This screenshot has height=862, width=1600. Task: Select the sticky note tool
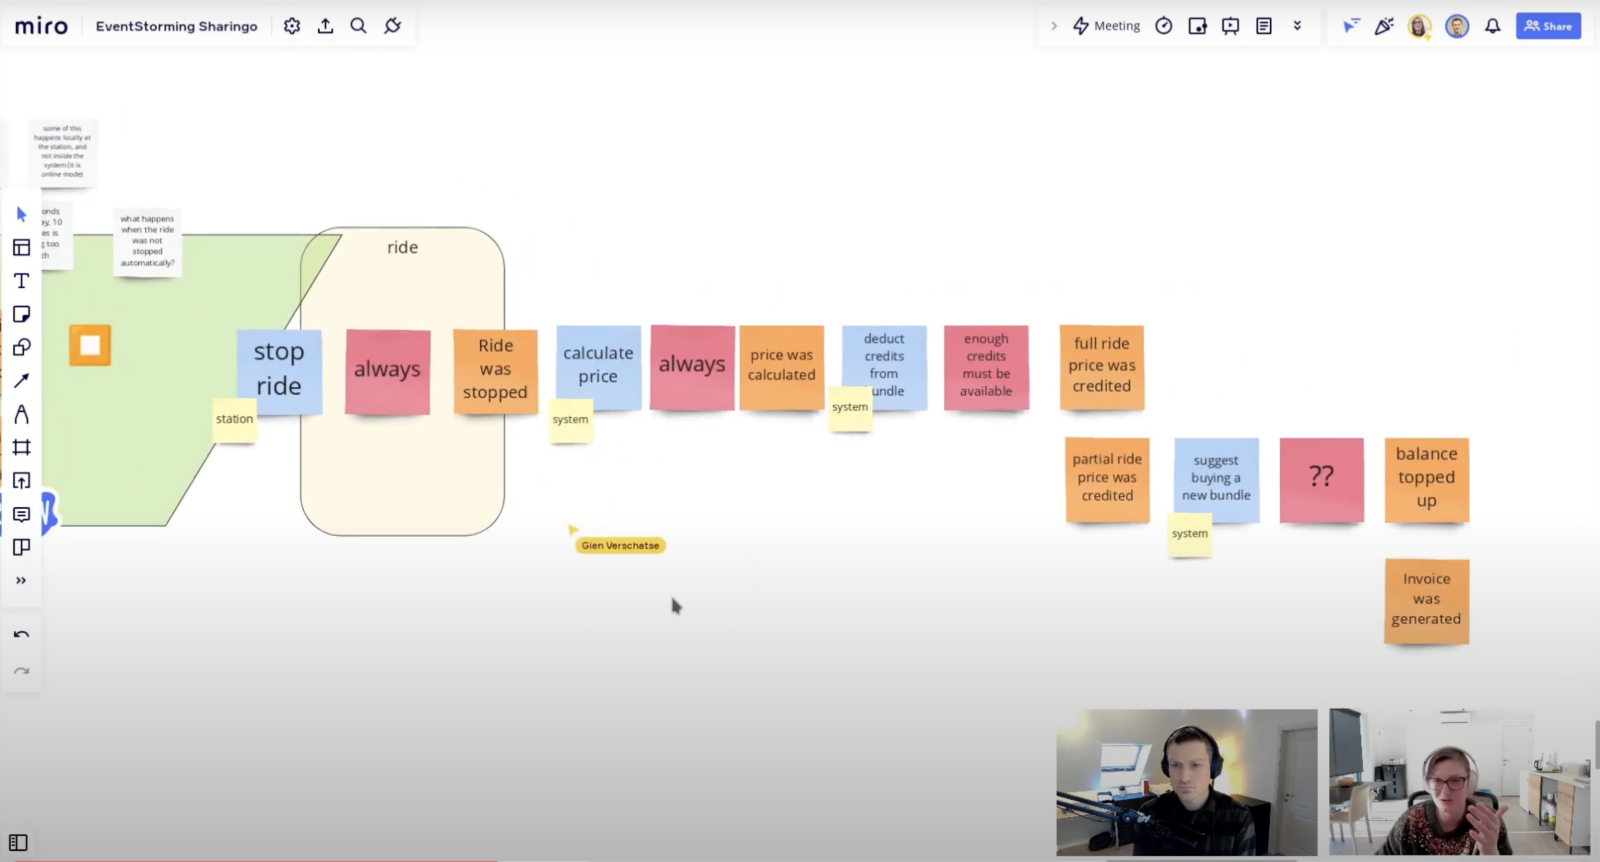click(x=21, y=314)
